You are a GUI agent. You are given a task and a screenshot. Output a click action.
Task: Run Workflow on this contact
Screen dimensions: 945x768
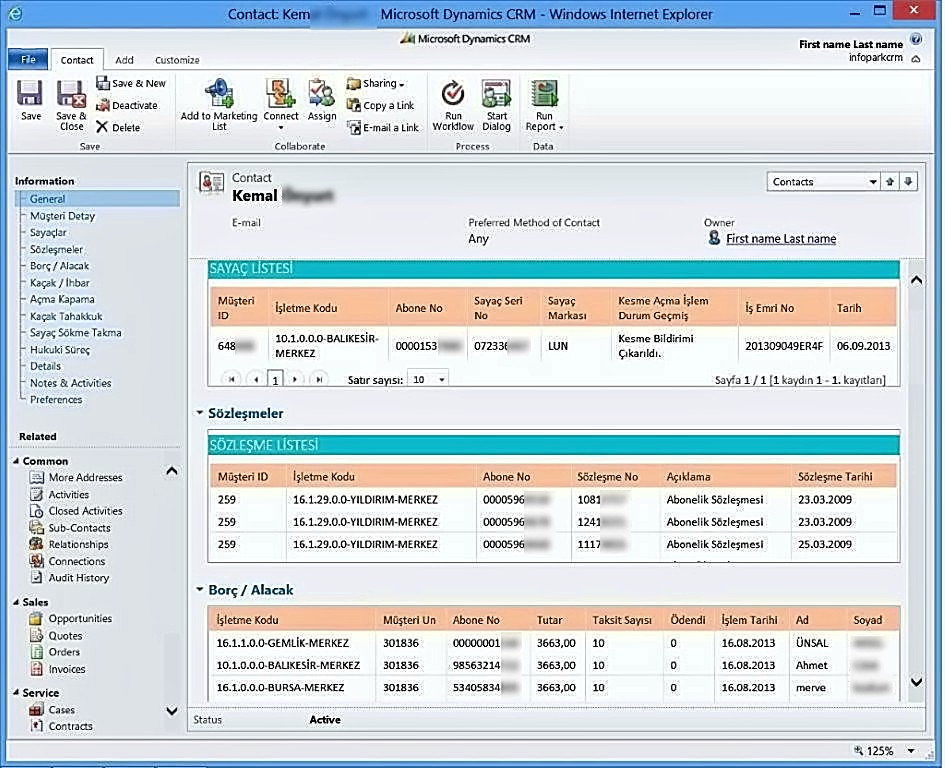tap(453, 105)
